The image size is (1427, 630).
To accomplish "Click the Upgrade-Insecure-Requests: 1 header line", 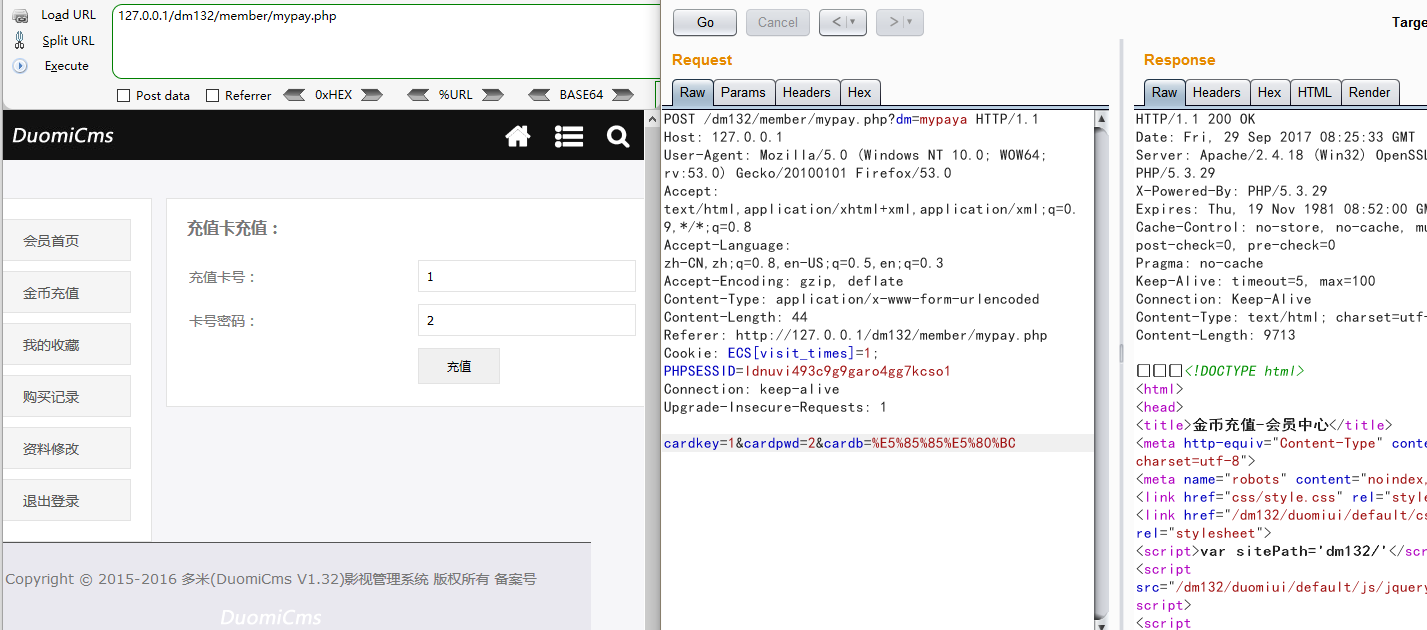I will point(775,407).
